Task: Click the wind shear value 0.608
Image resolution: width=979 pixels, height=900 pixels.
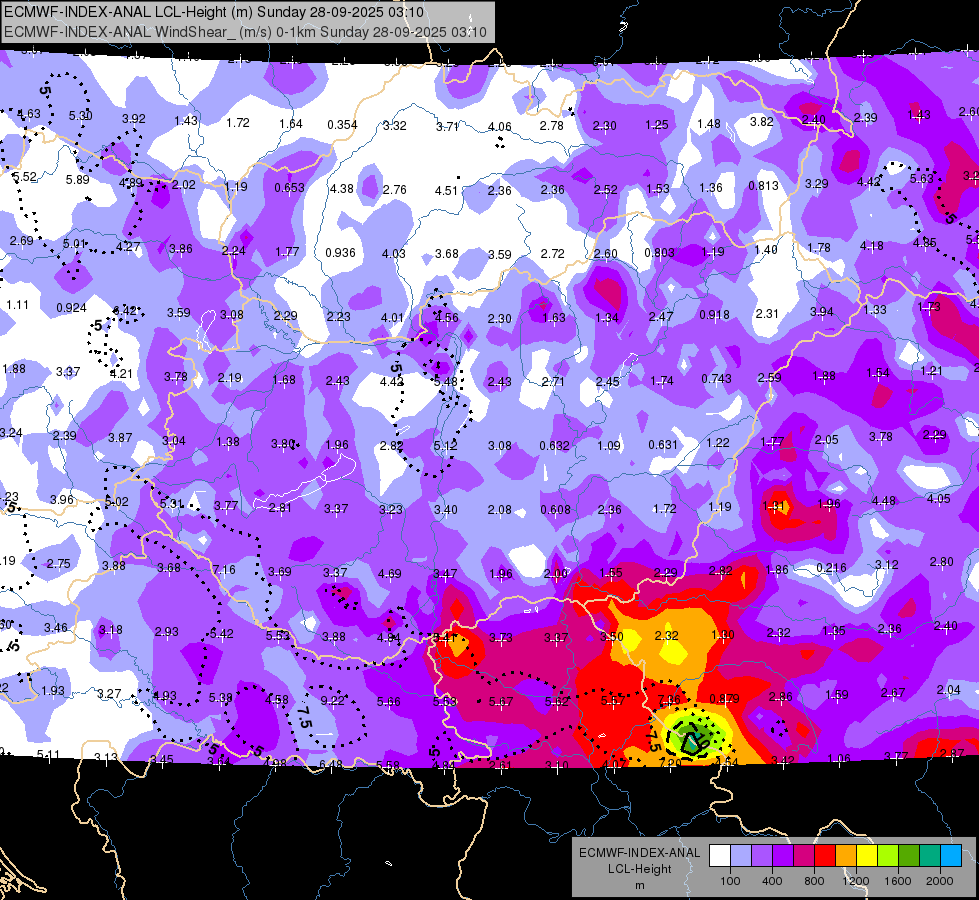Action: point(556,510)
